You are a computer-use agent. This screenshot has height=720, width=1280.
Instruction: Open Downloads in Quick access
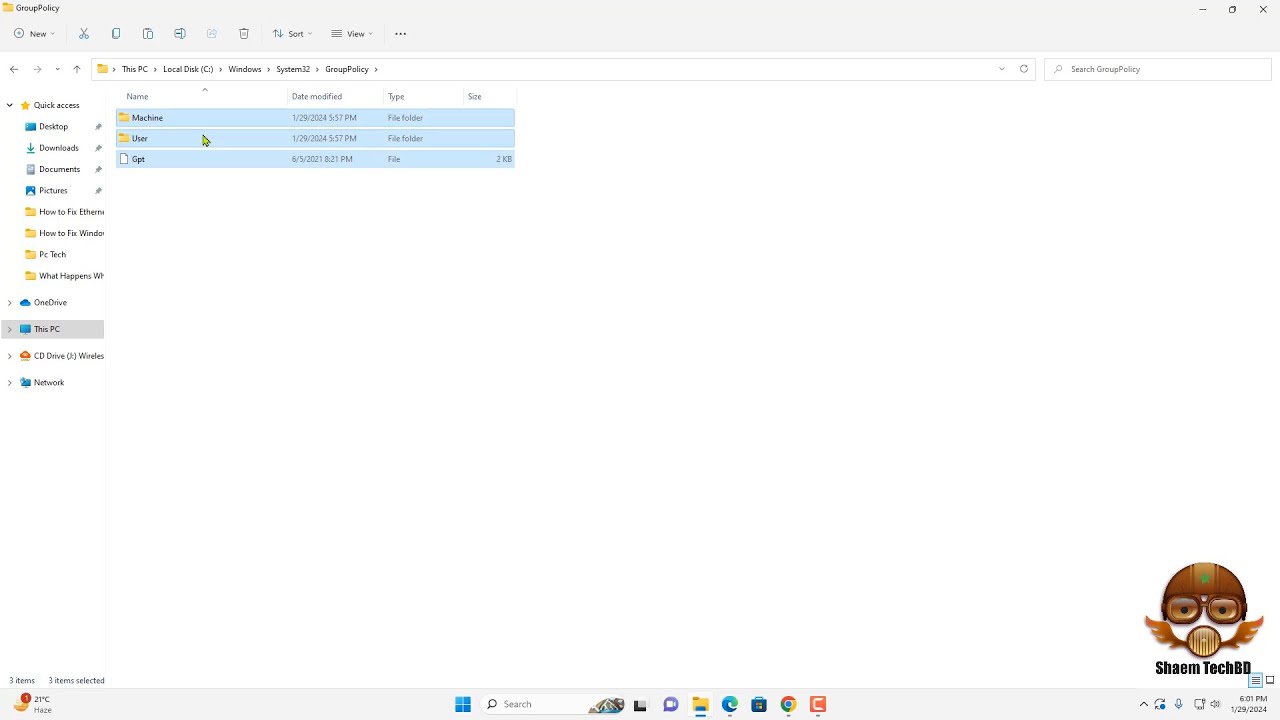58,148
